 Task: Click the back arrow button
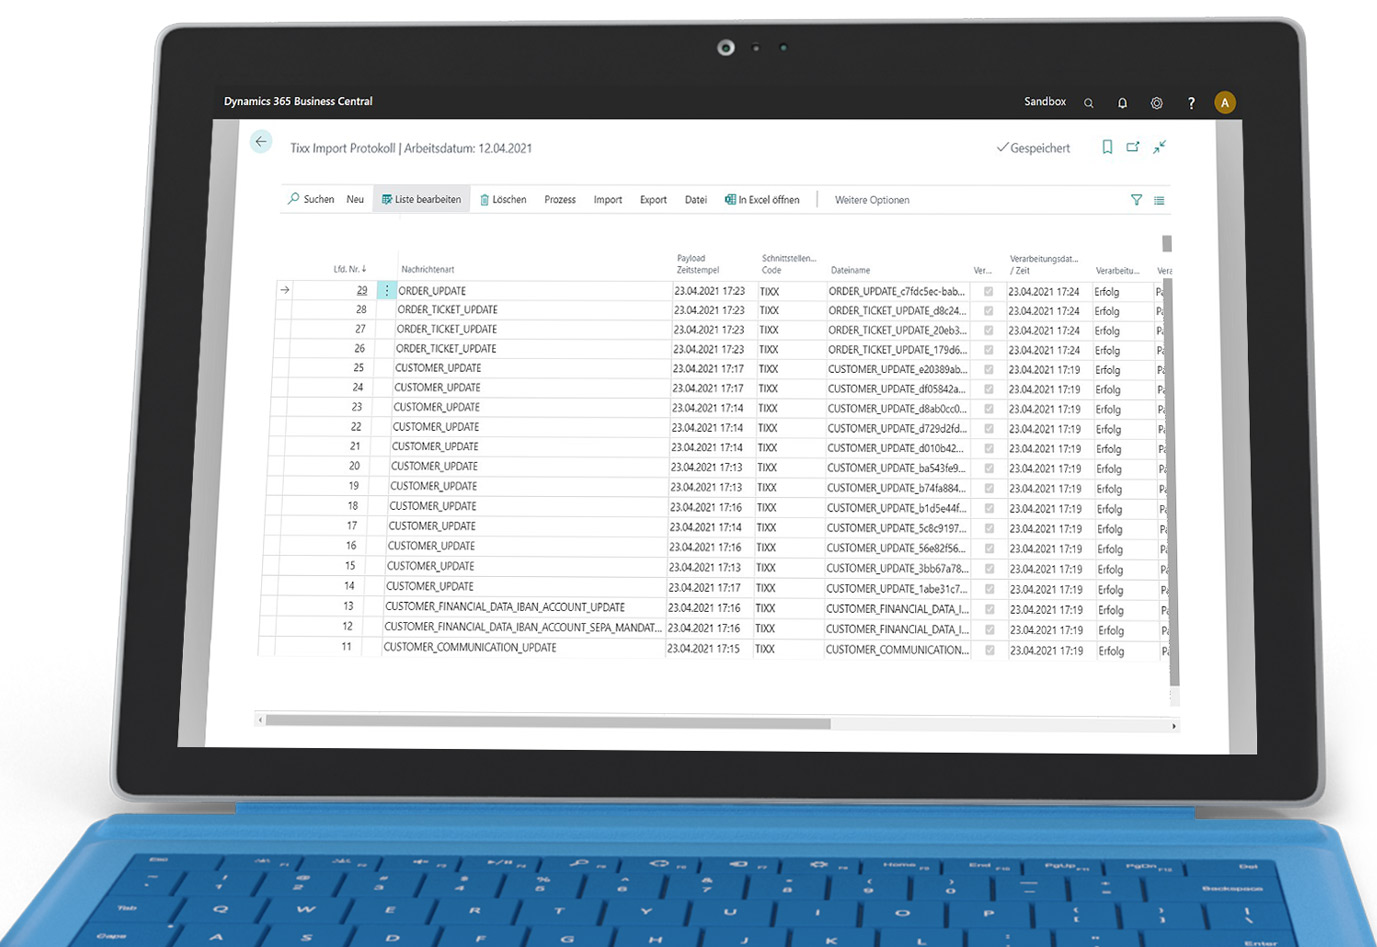tap(261, 142)
